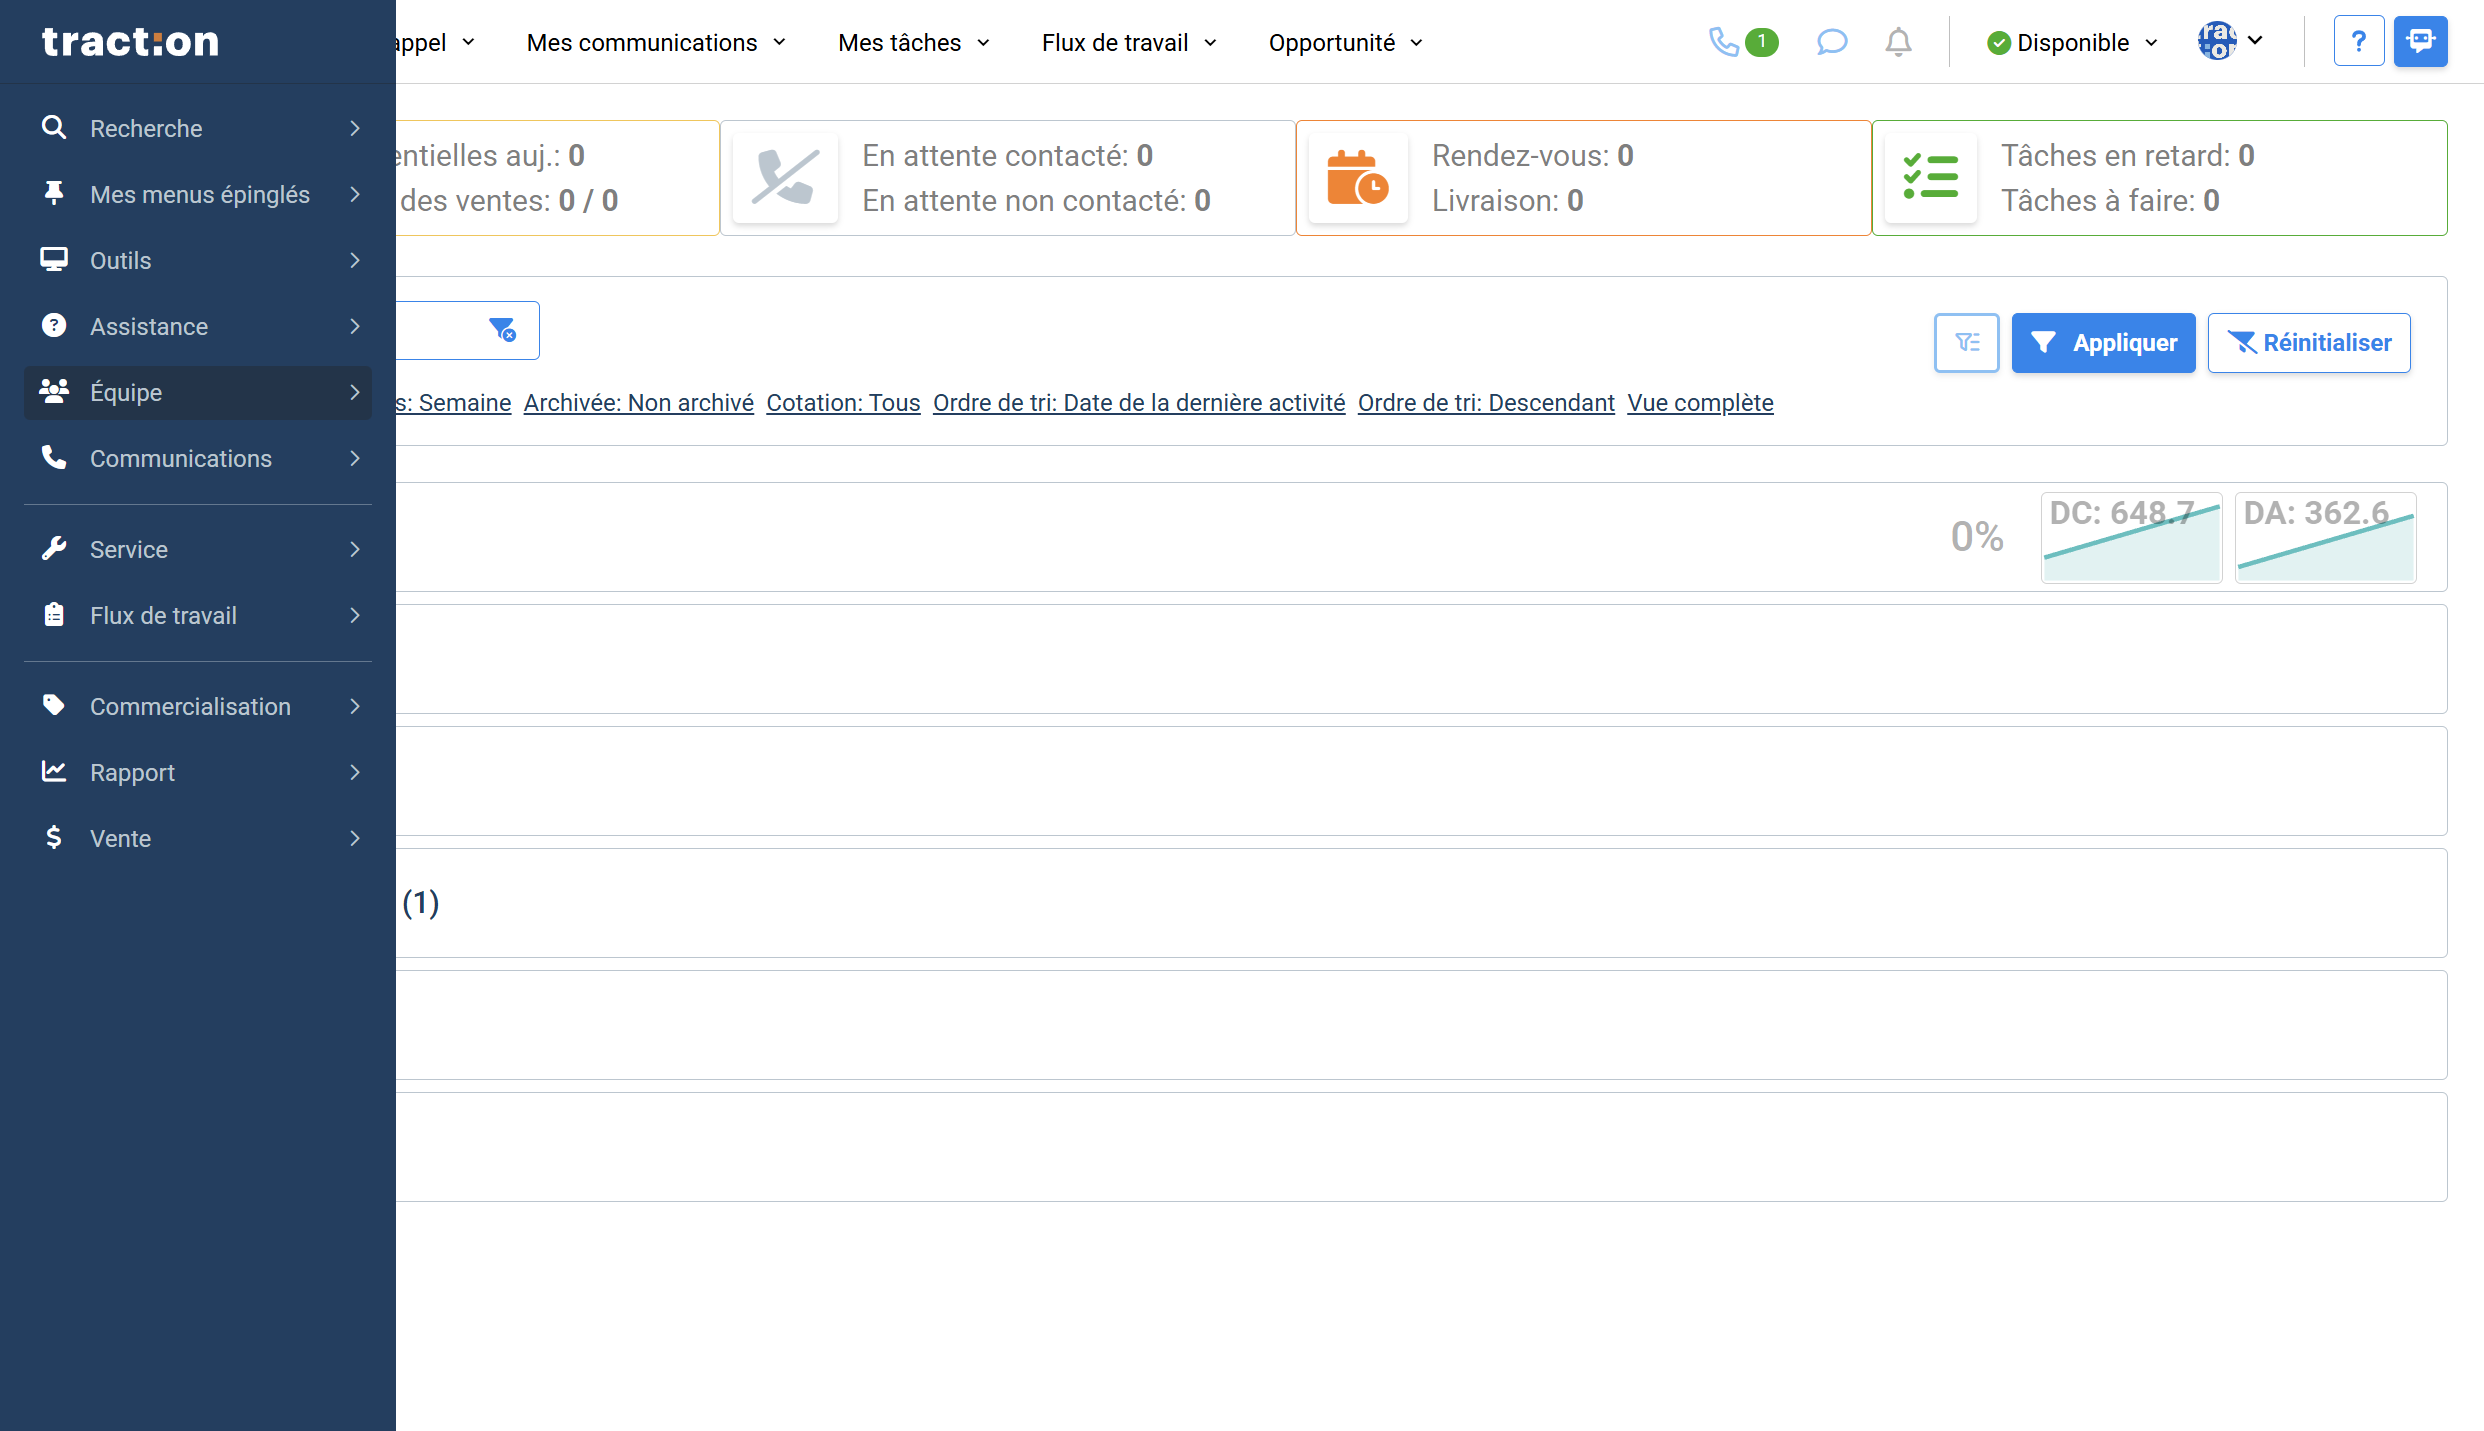Open the Opportunité dropdown menu
The height and width of the screenshot is (1431, 2484).
[1345, 43]
